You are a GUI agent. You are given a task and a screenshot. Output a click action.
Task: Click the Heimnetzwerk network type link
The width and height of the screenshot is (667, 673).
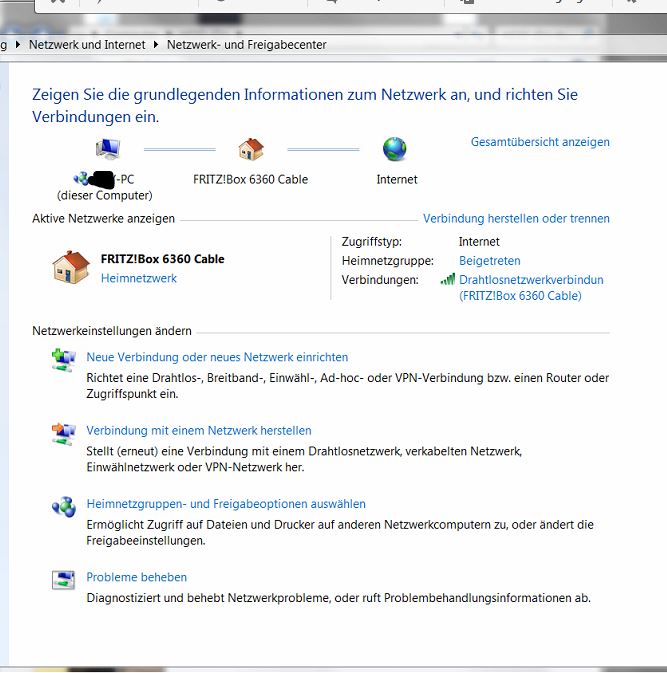coord(139,278)
